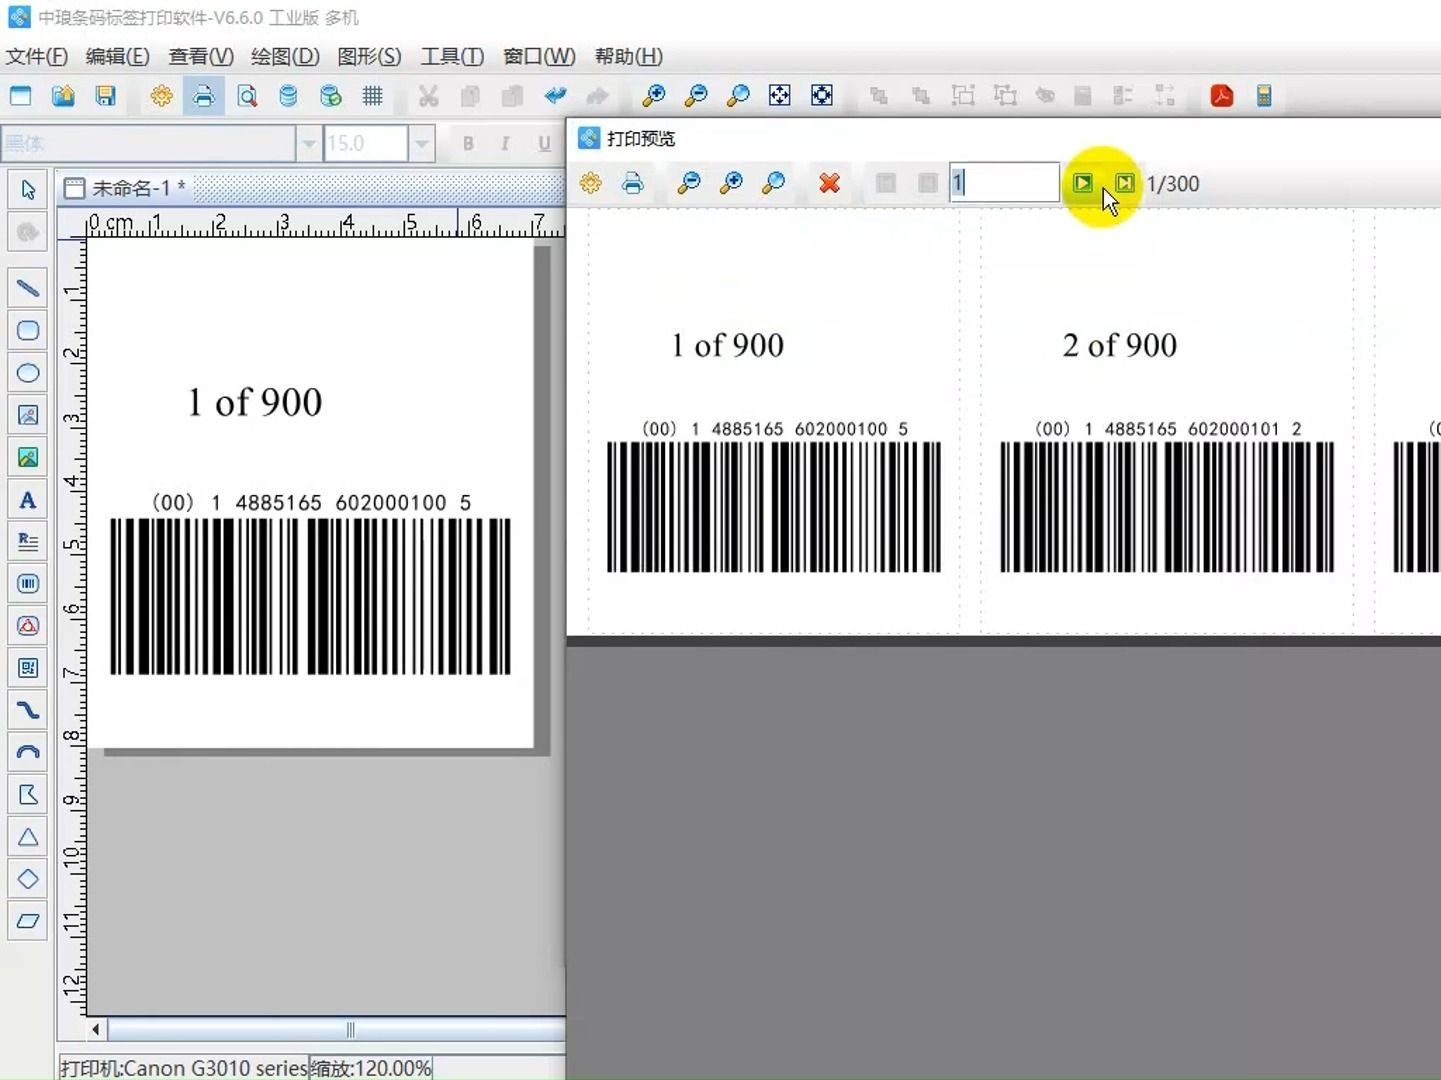Open the 工具(T) menu
This screenshot has width=1441, height=1080.
coord(452,57)
